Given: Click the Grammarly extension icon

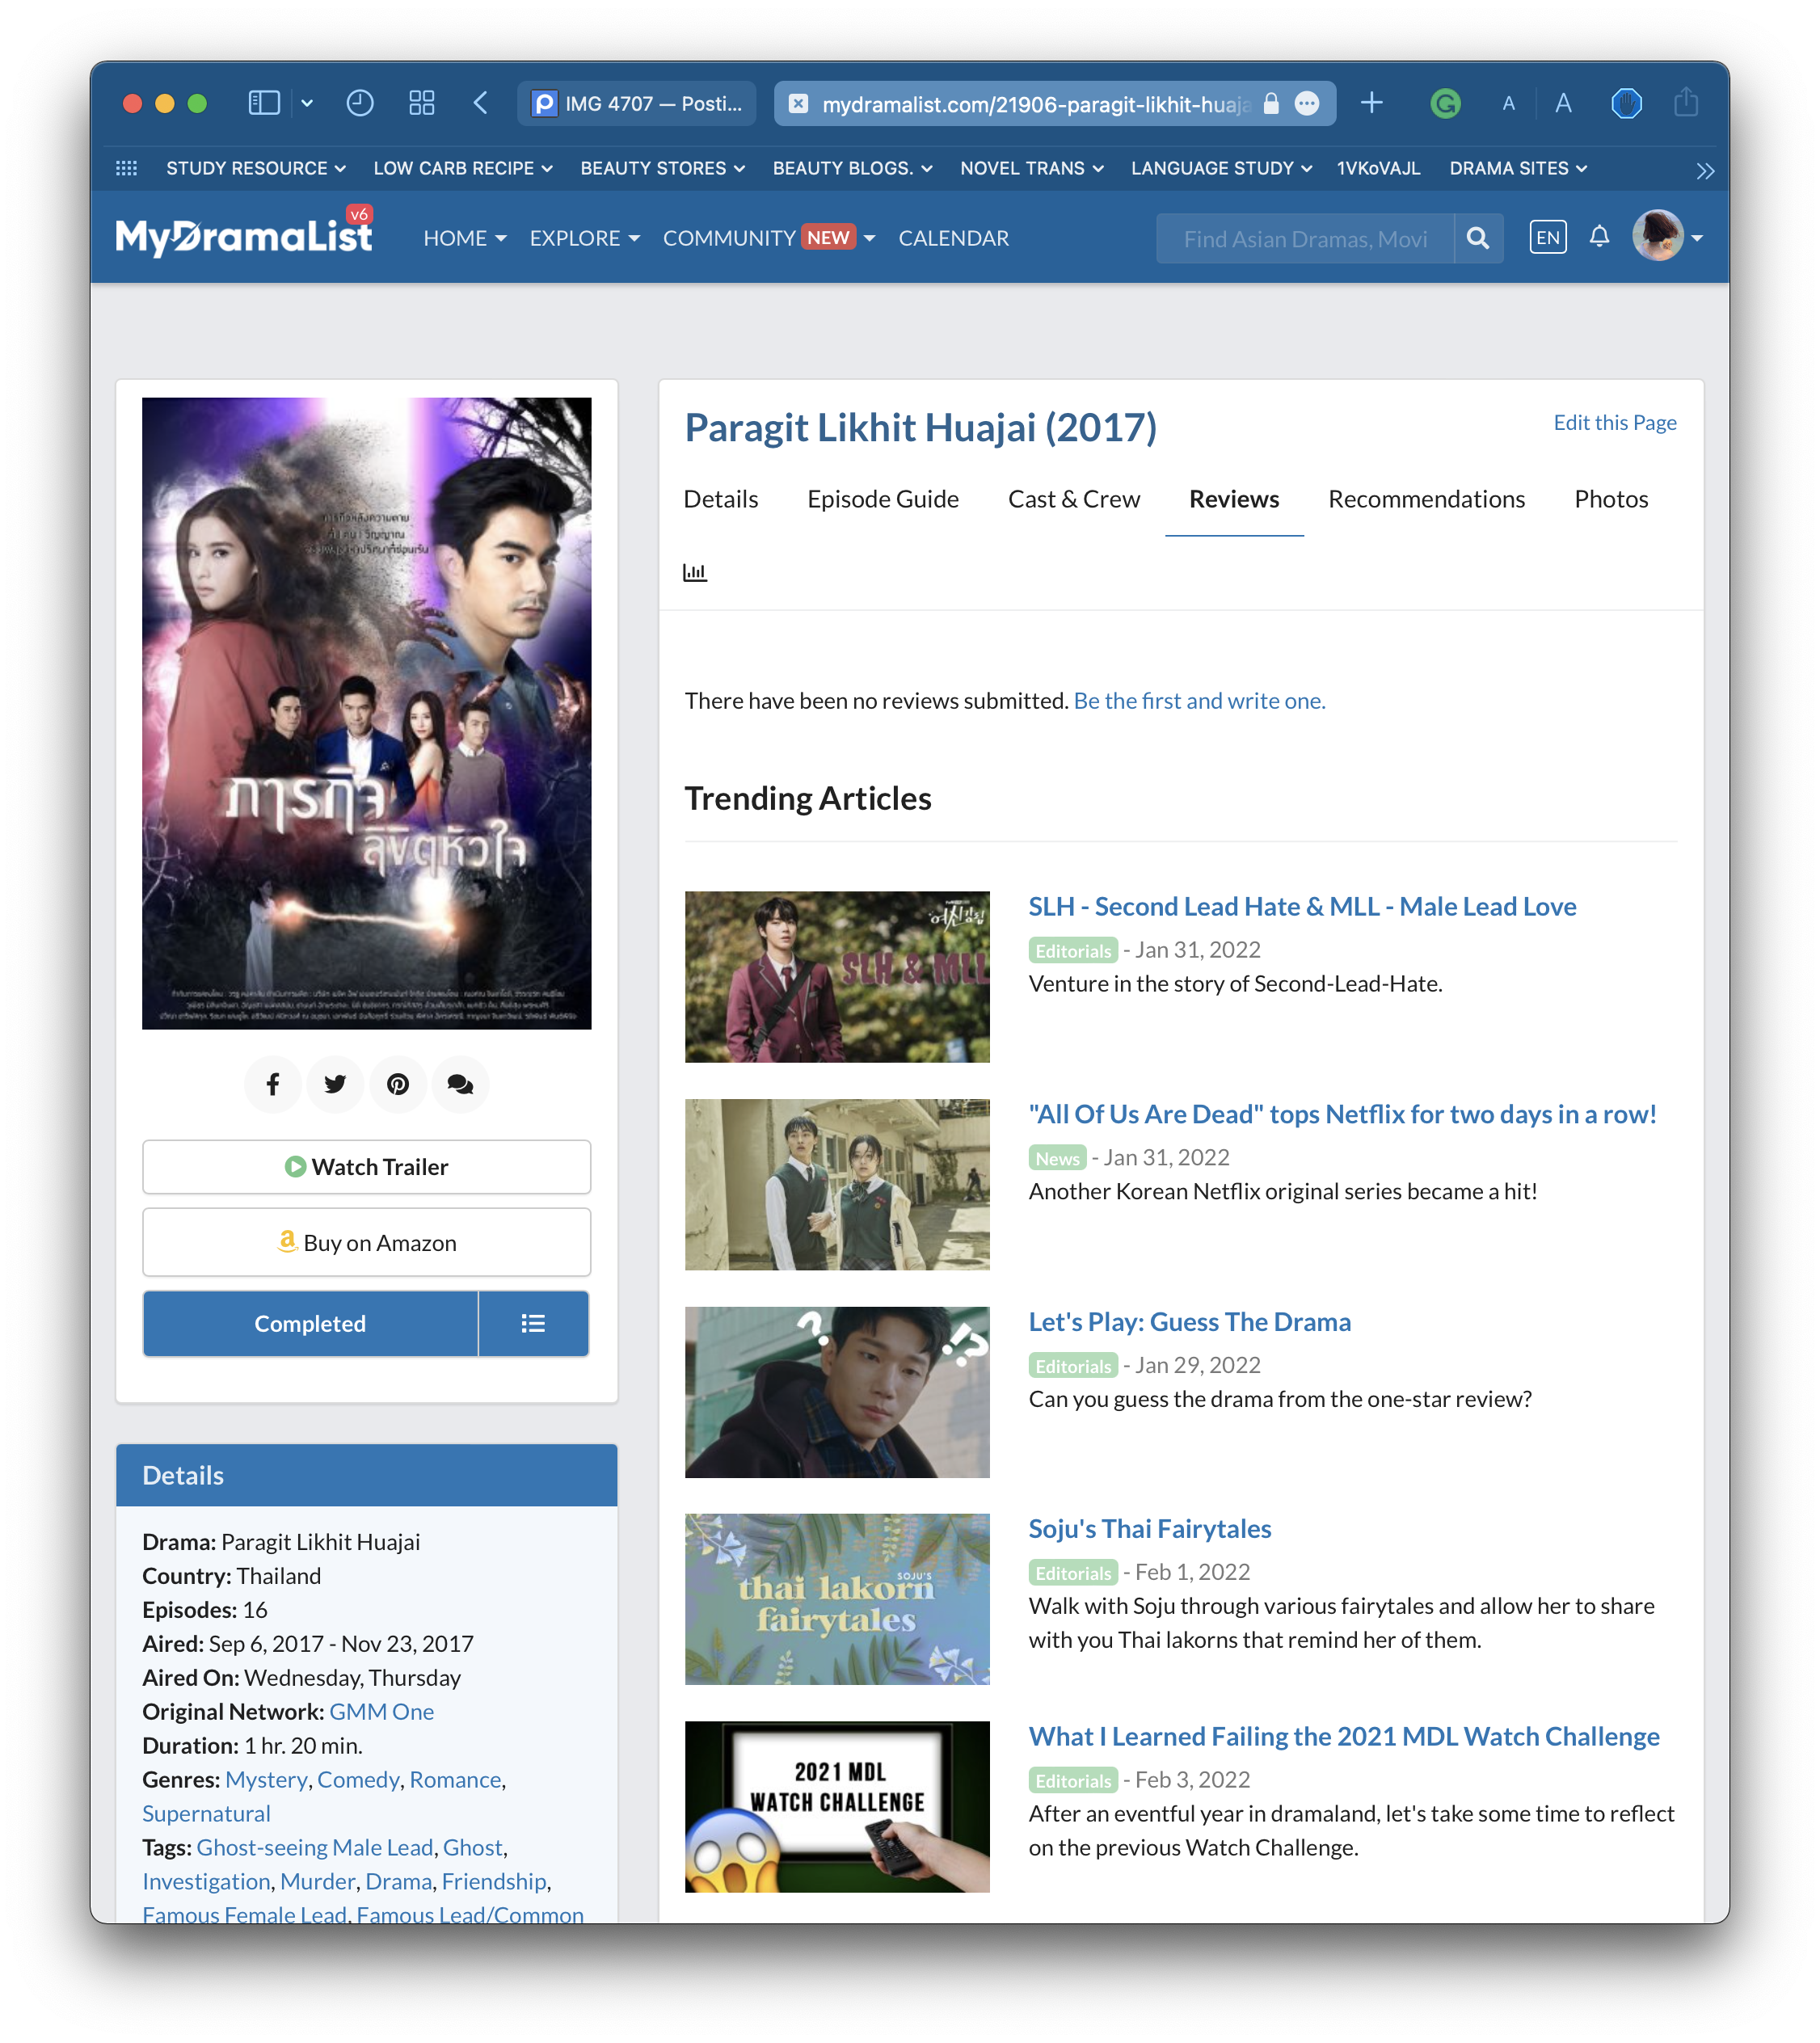Looking at the screenshot, I should (x=1446, y=103).
